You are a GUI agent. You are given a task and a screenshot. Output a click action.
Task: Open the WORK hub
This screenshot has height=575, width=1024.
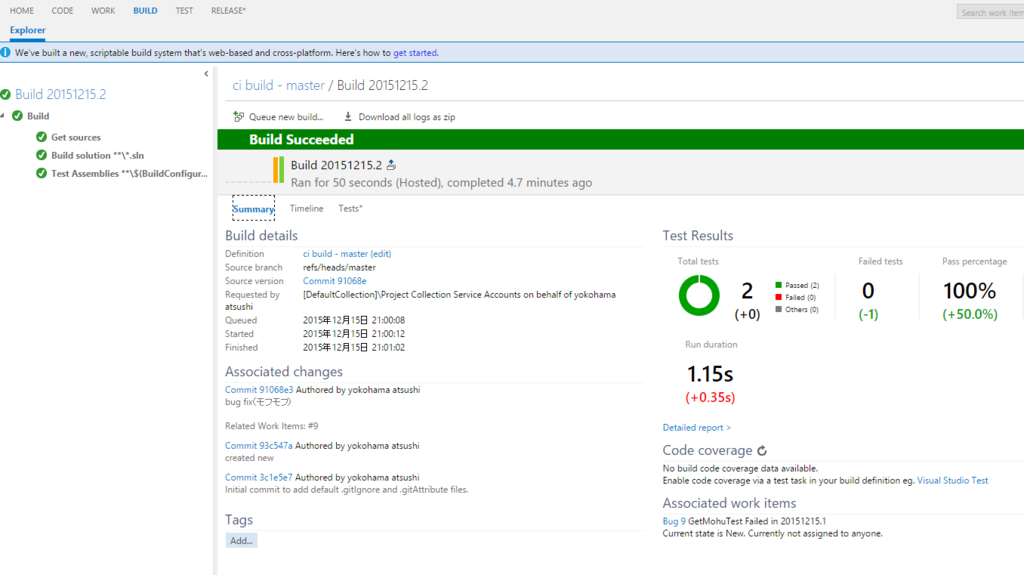[x=103, y=10]
